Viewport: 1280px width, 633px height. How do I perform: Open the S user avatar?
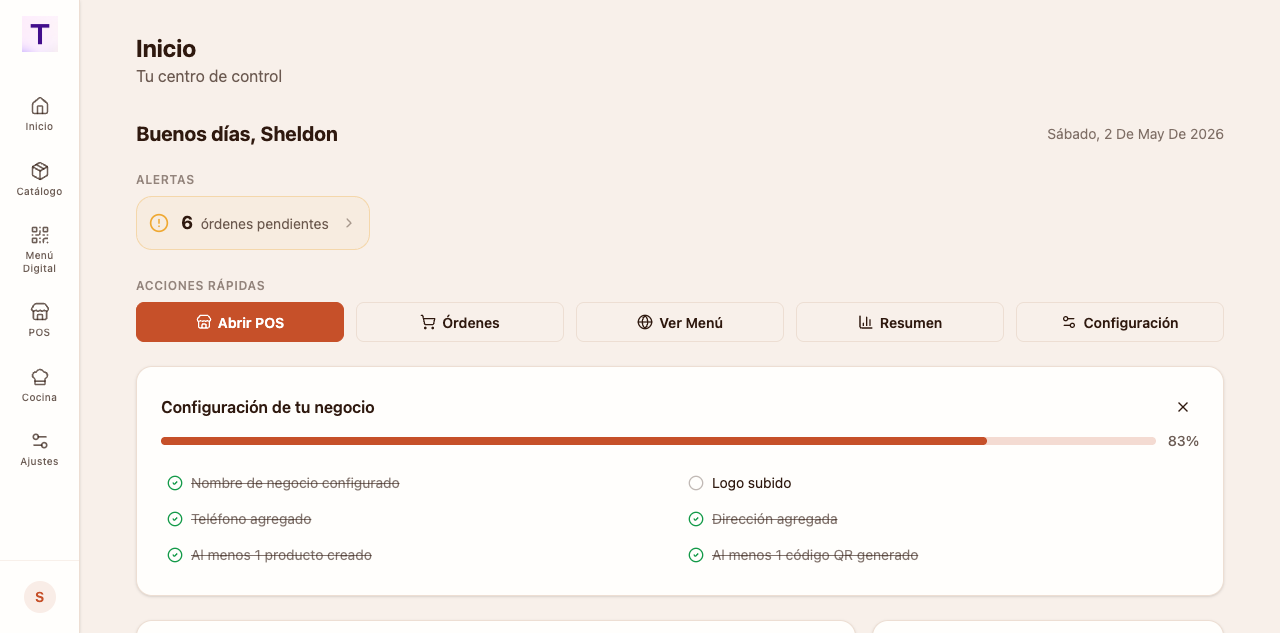(x=40, y=597)
